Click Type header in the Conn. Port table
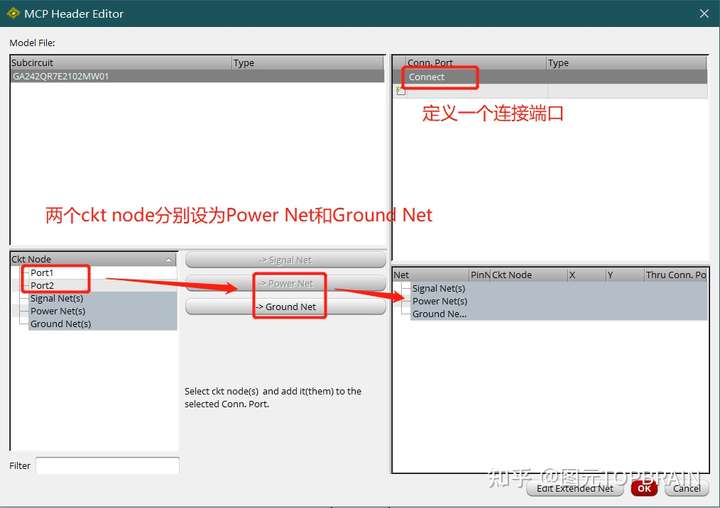The image size is (720, 508). point(626,62)
